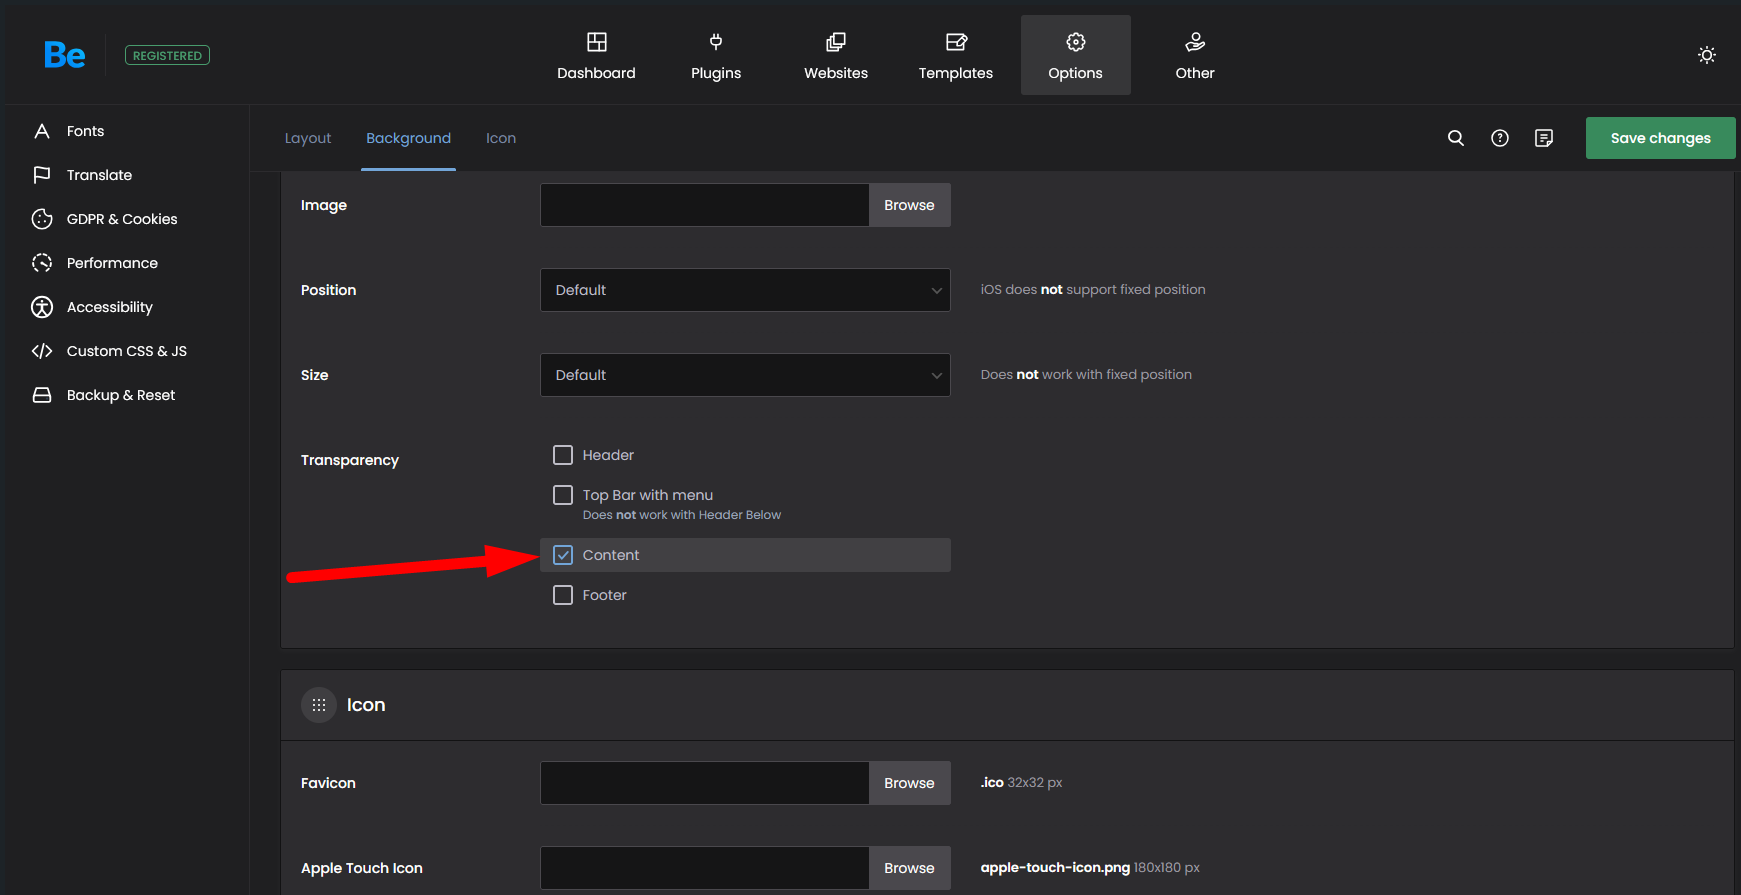Click the Transparency field label
1741x895 pixels.
click(350, 460)
